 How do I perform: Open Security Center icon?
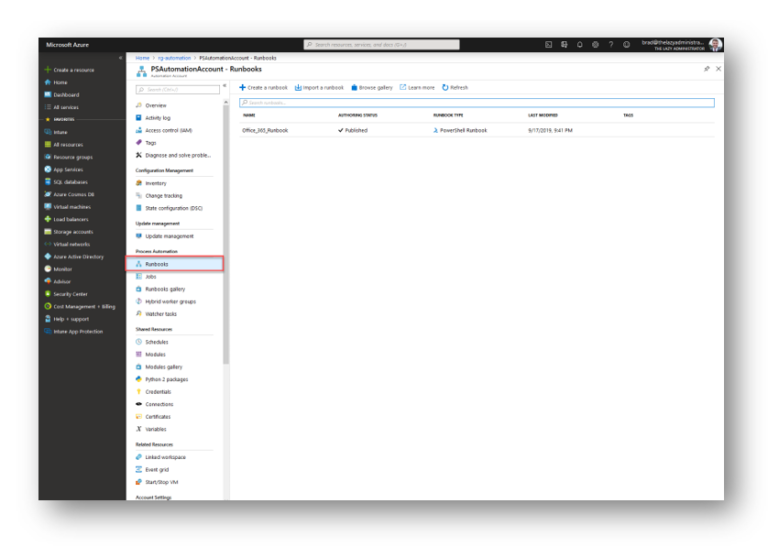(48, 294)
